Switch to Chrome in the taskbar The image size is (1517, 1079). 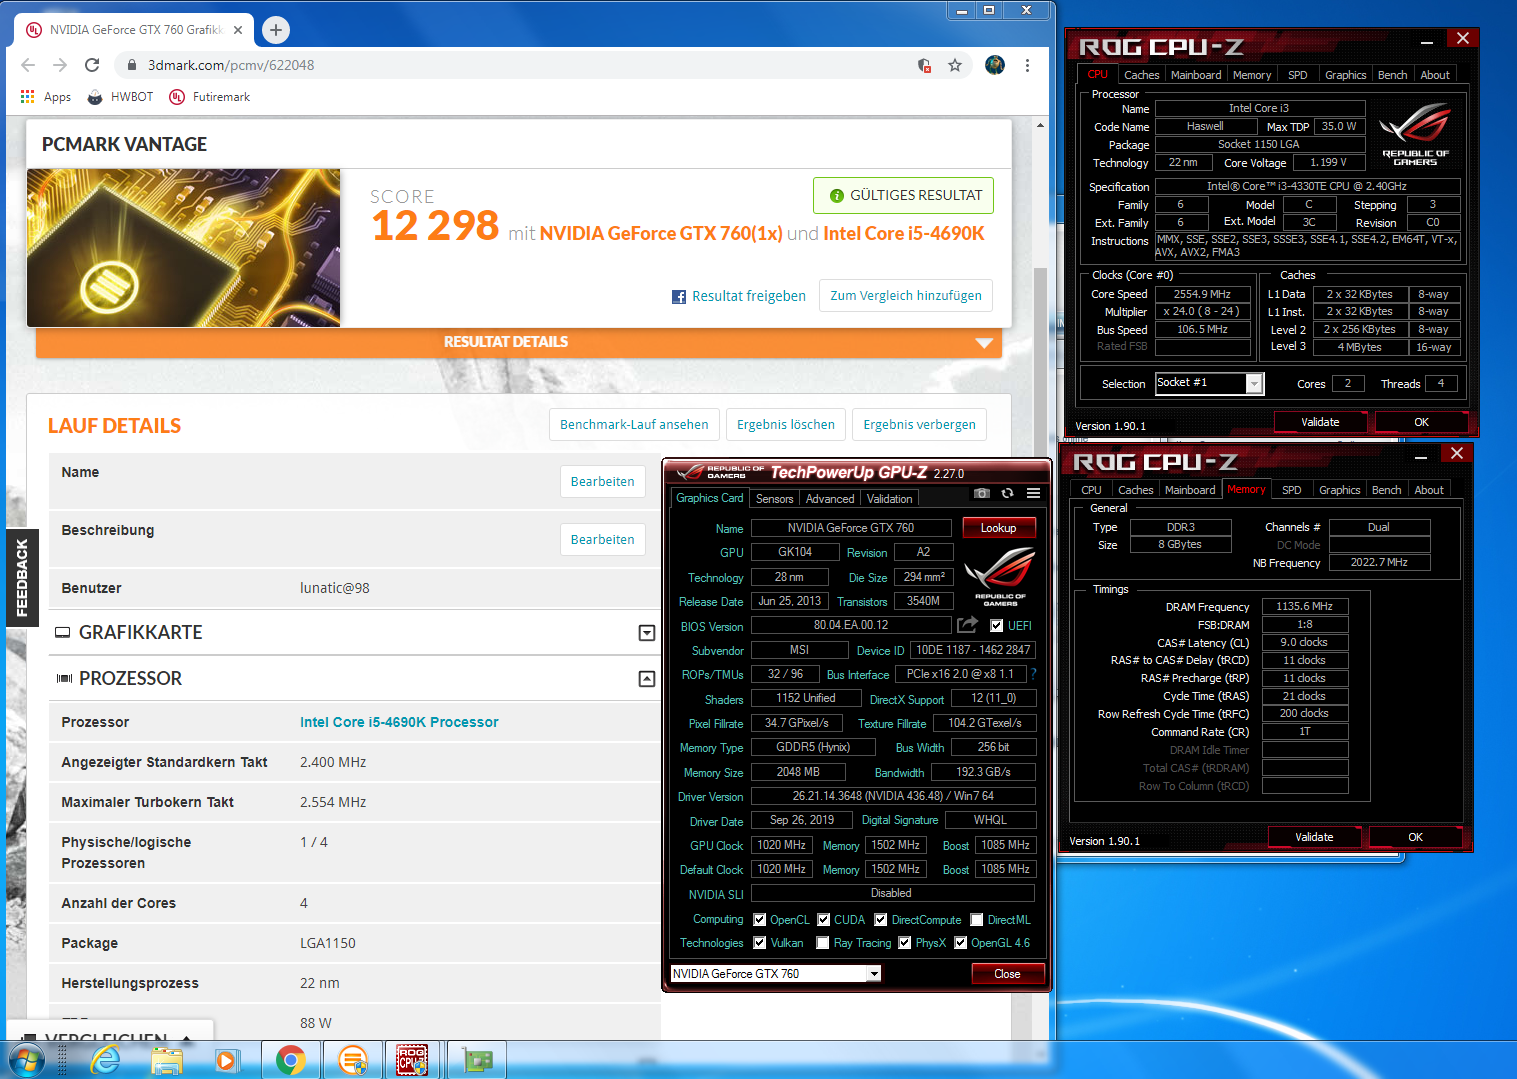pyautogui.click(x=291, y=1059)
